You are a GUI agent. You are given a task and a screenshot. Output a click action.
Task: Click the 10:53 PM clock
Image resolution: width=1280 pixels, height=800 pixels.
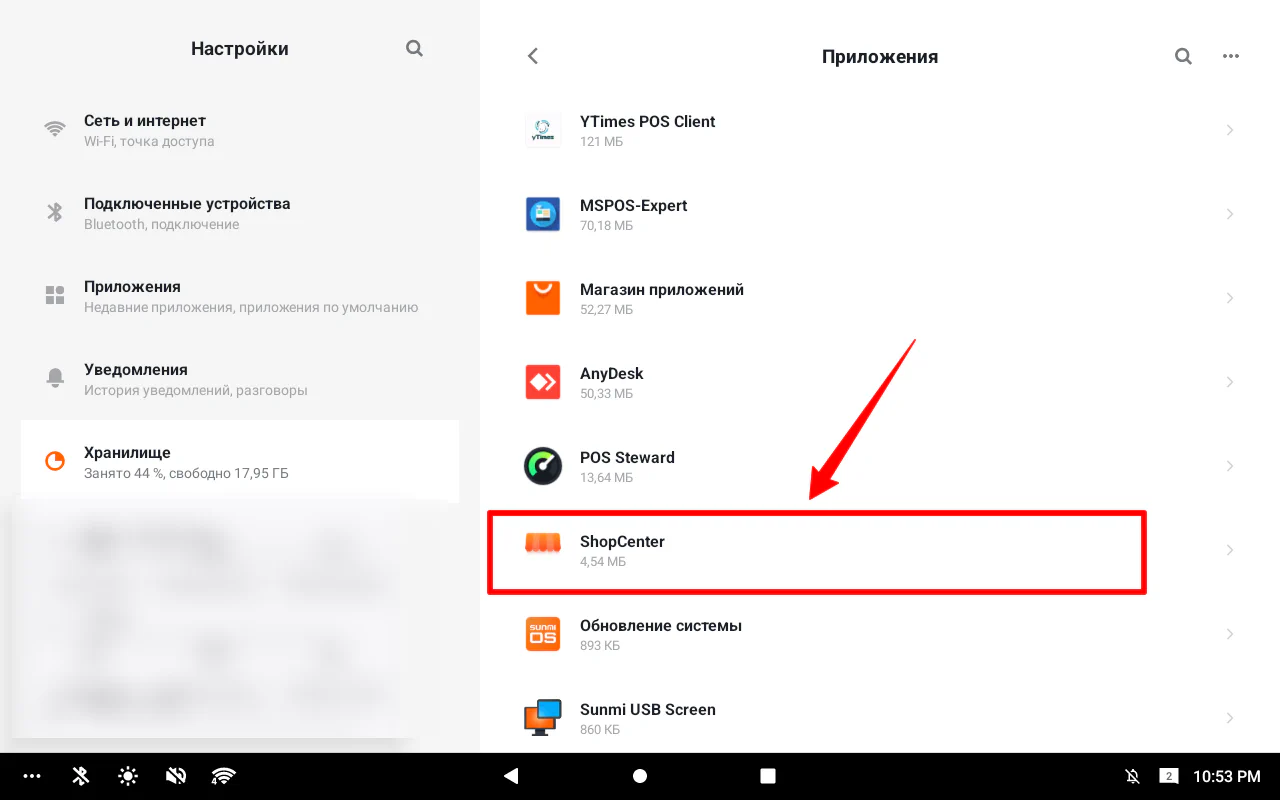[x=1226, y=776]
